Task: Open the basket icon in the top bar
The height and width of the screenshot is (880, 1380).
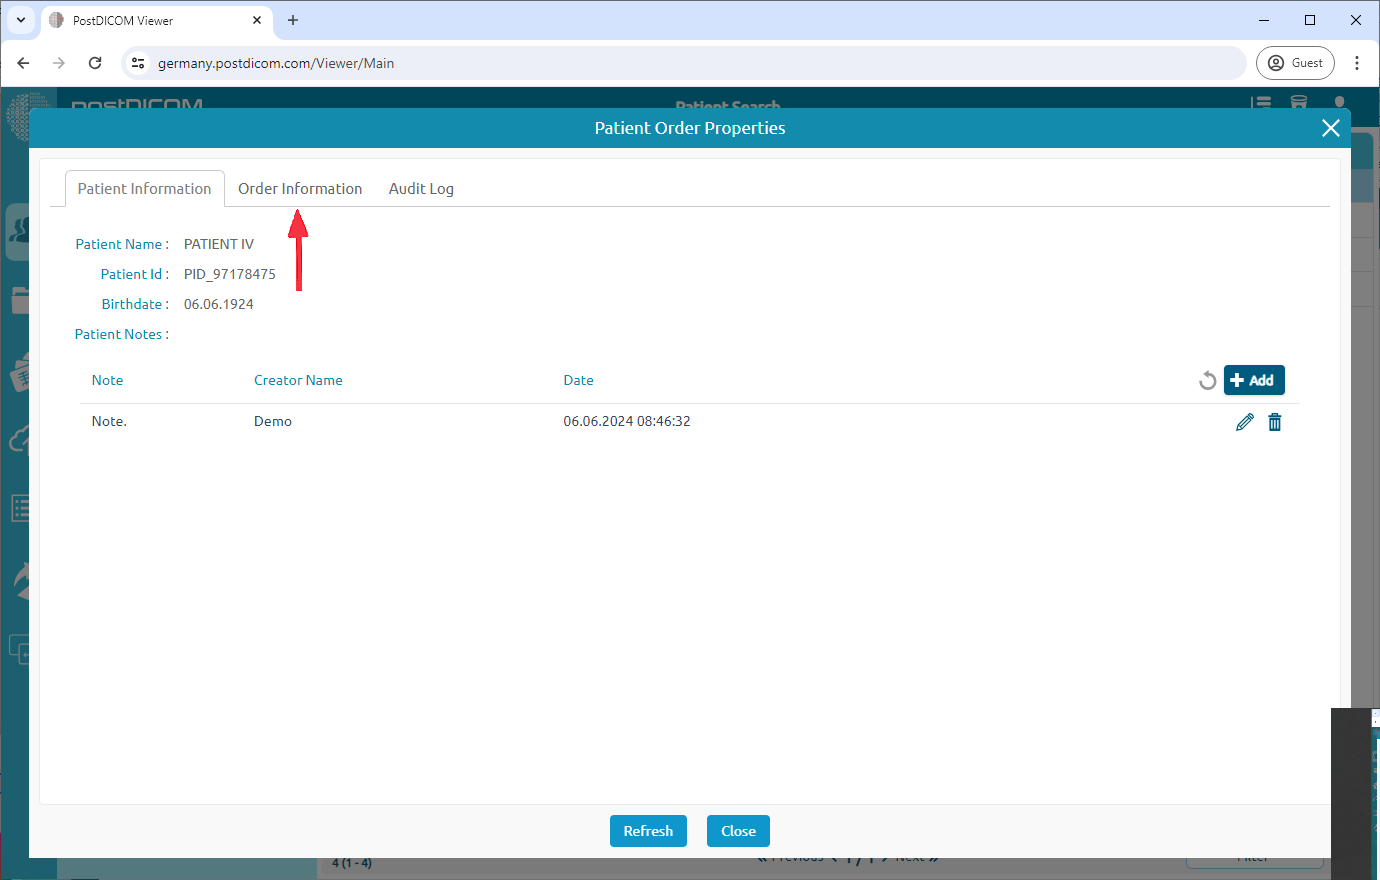Action: pyautogui.click(x=1299, y=103)
